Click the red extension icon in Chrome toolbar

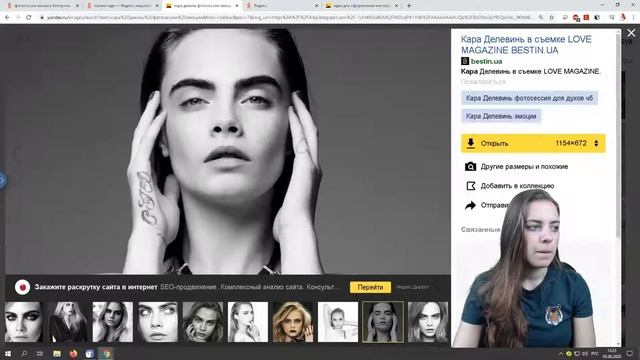(x=586, y=18)
